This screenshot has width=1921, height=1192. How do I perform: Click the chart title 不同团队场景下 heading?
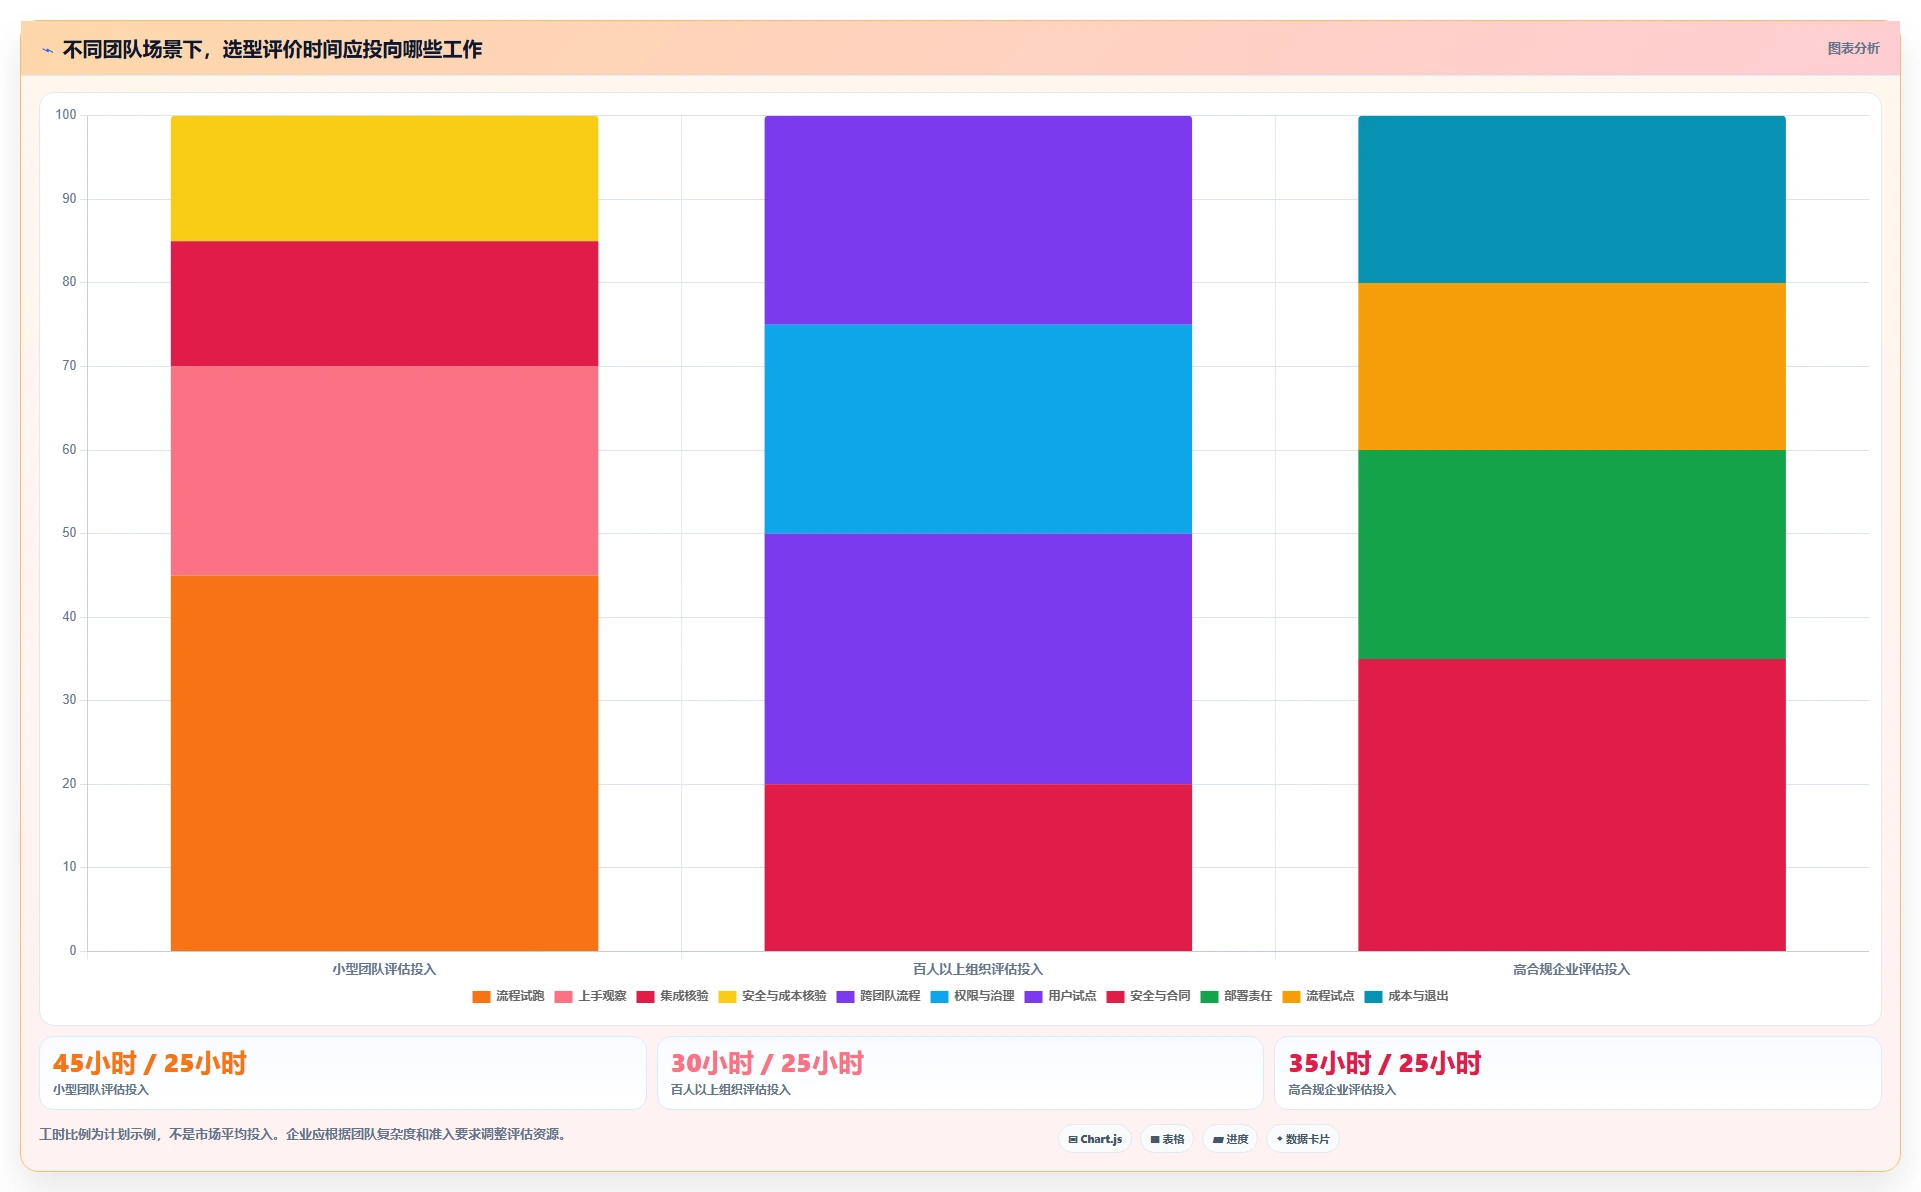[272, 49]
